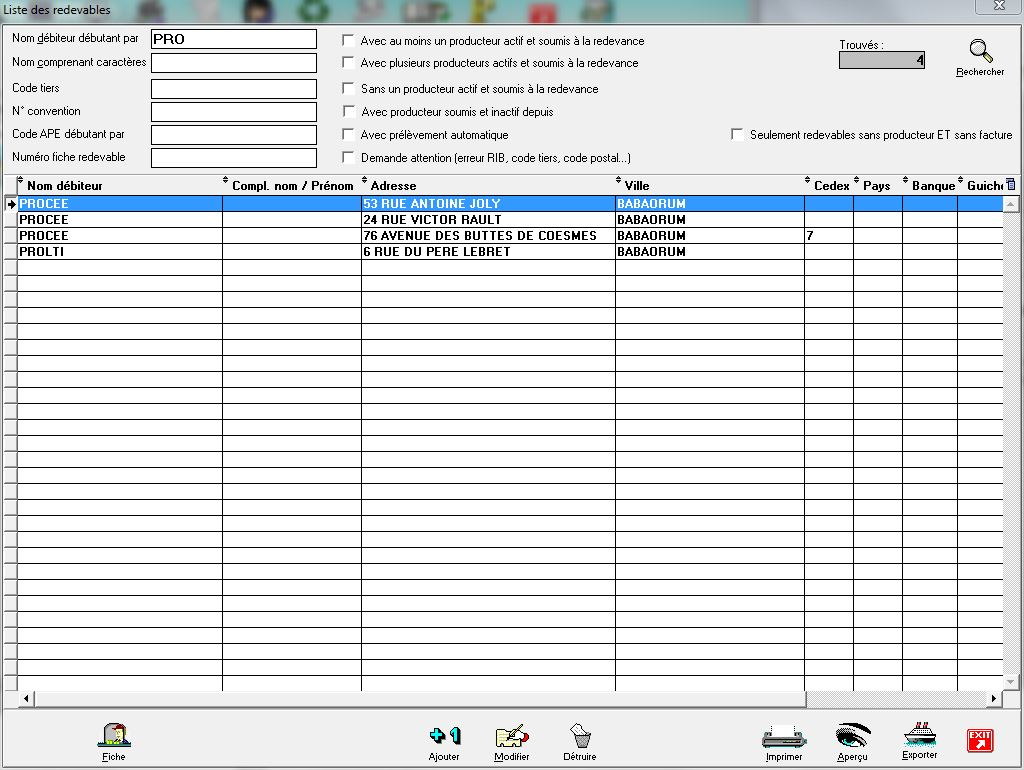
Task: Click the Imprimer printer icon
Action: point(784,737)
